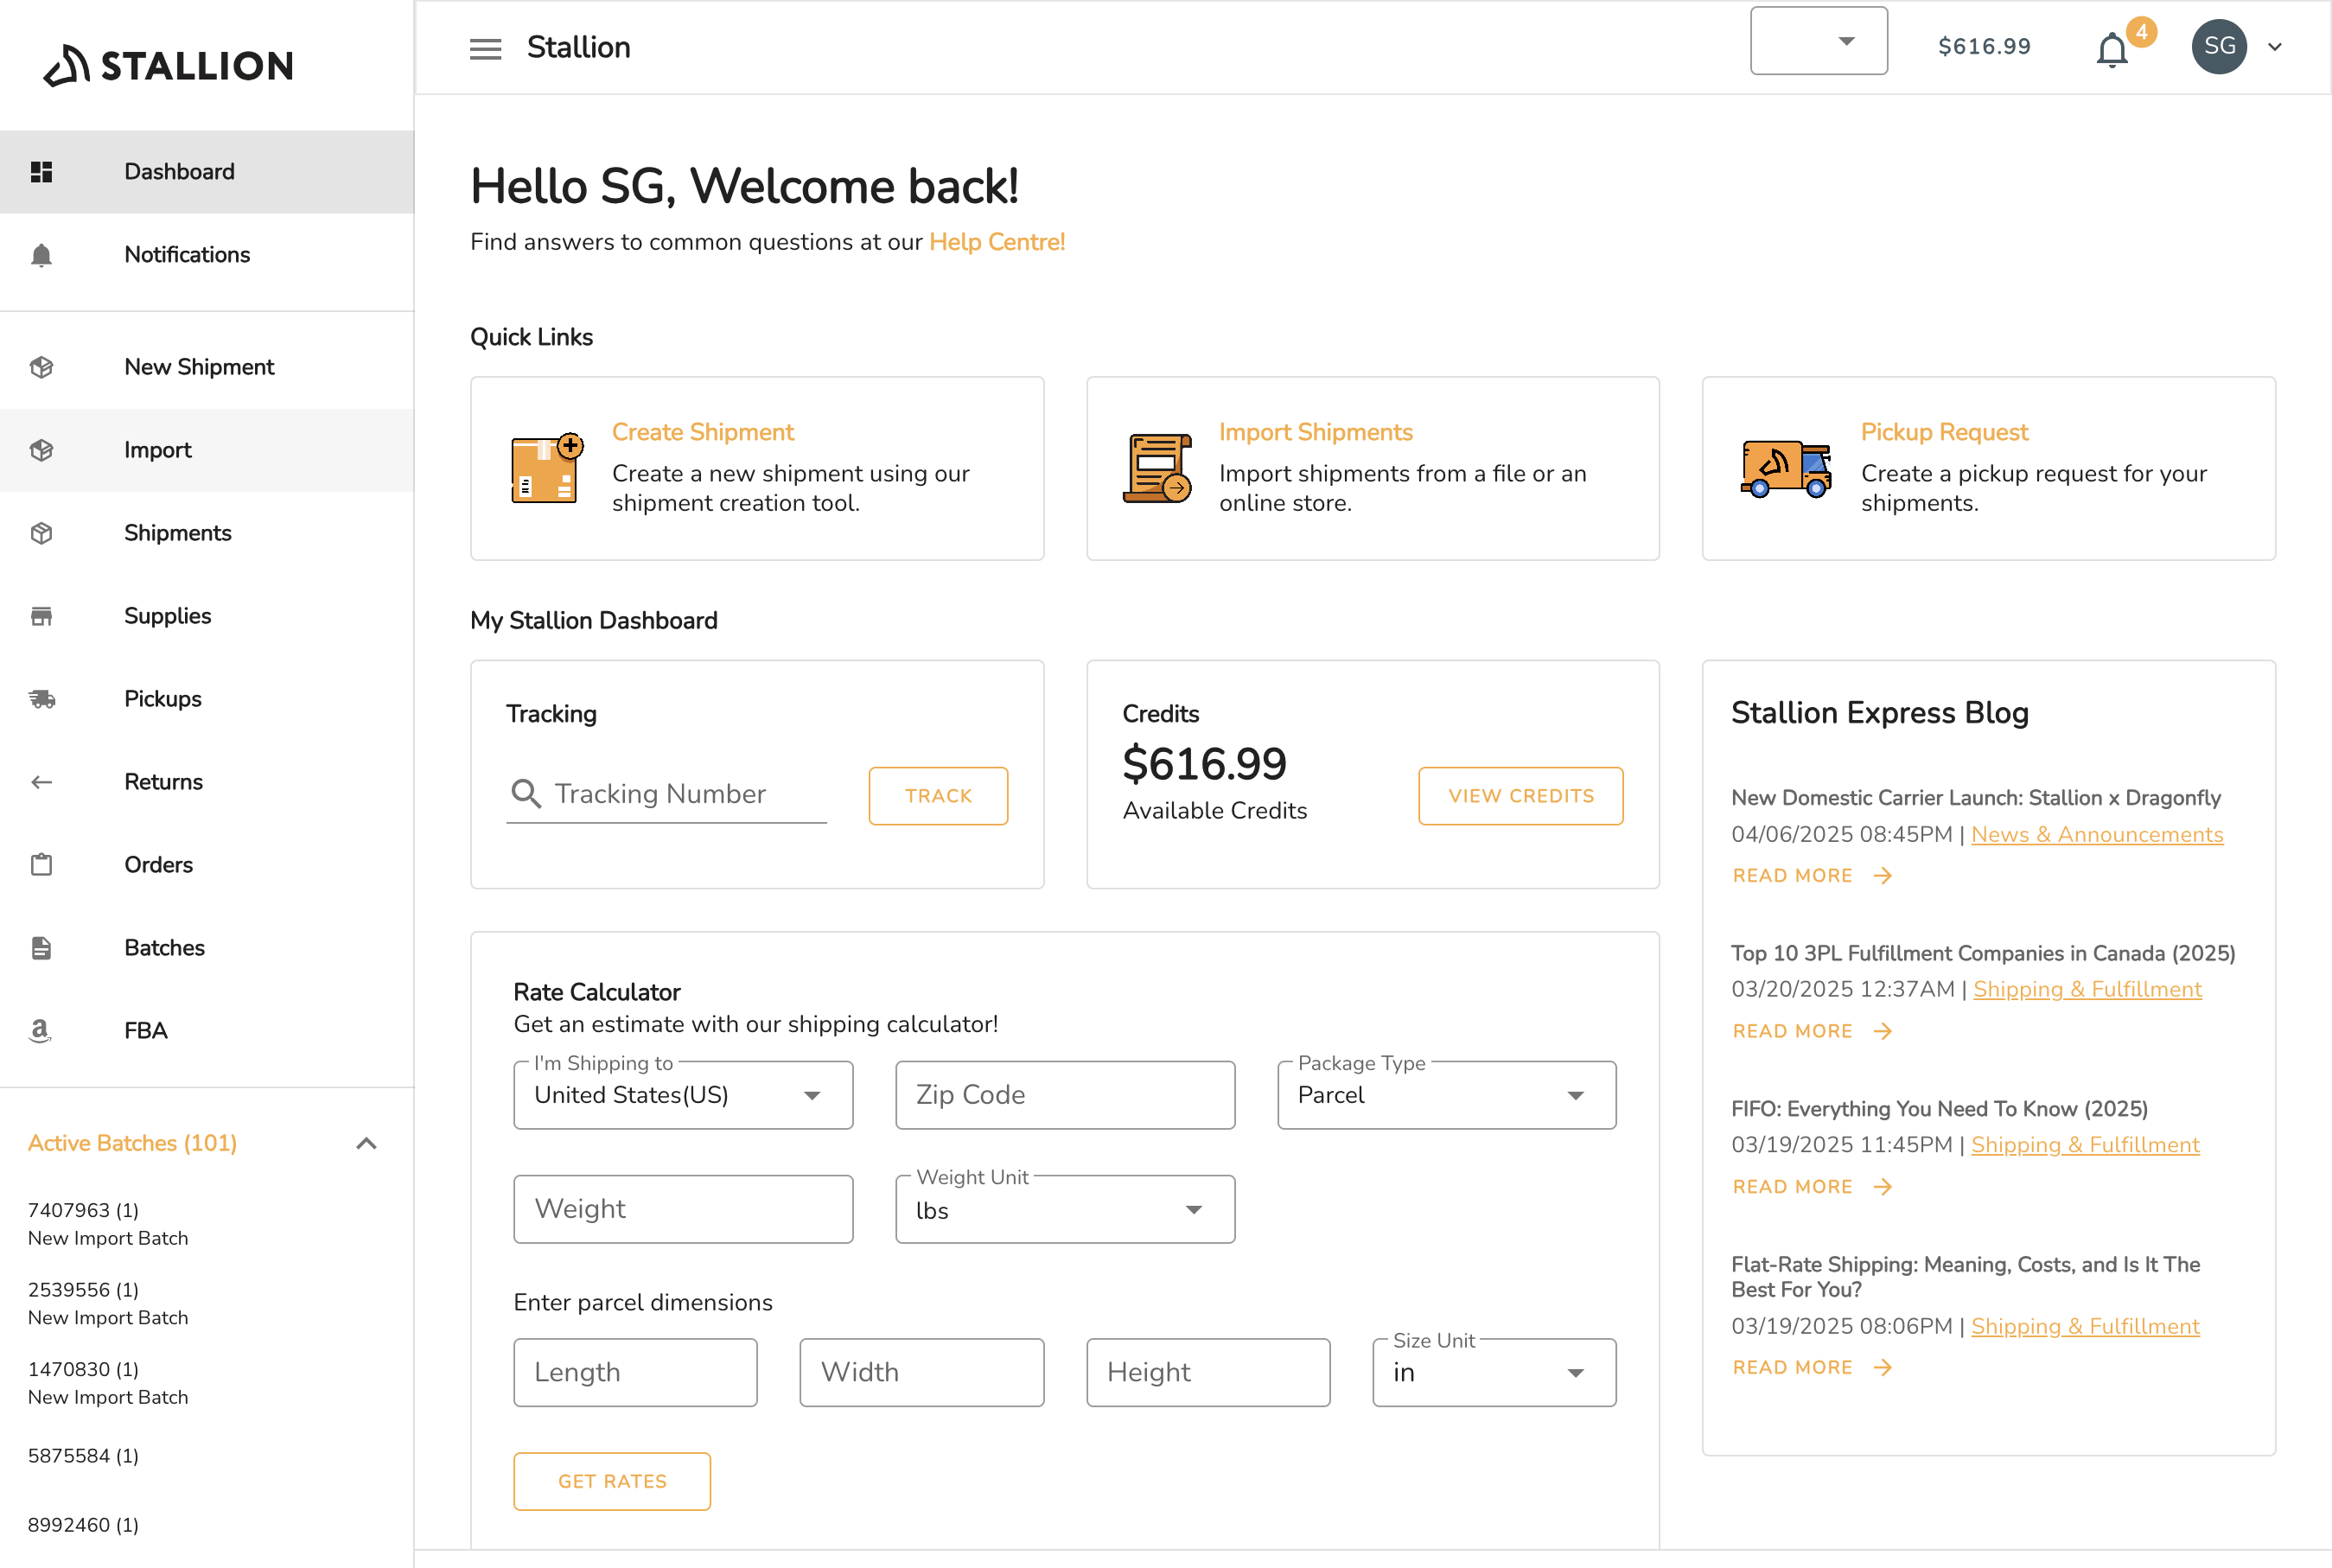This screenshot has height=1568, width=2332.
Task: Click the VIEW CREDITS button
Action: [x=1520, y=796]
